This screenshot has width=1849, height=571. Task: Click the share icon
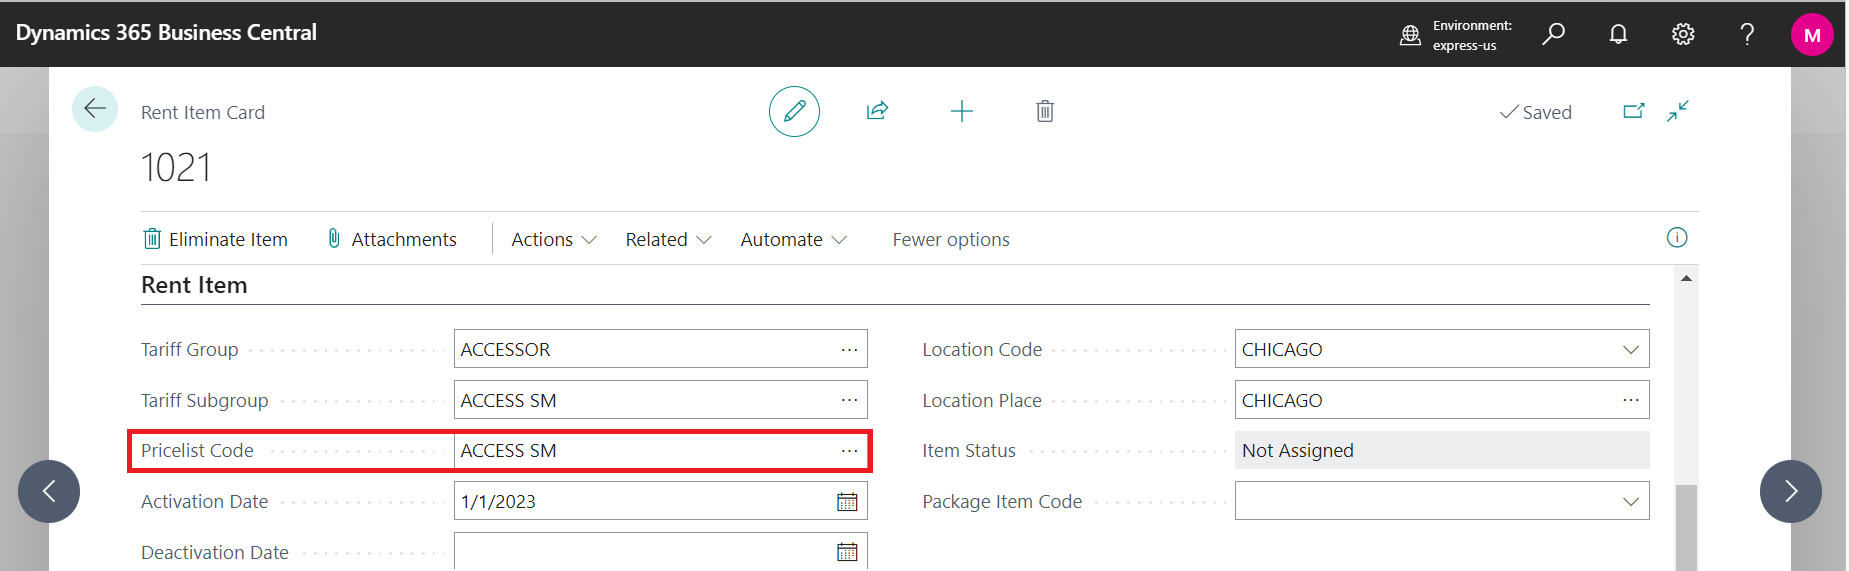click(877, 111)
